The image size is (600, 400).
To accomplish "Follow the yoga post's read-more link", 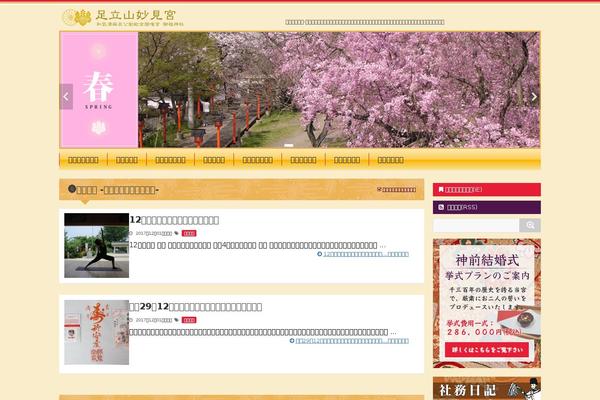I will click(363, 254).
